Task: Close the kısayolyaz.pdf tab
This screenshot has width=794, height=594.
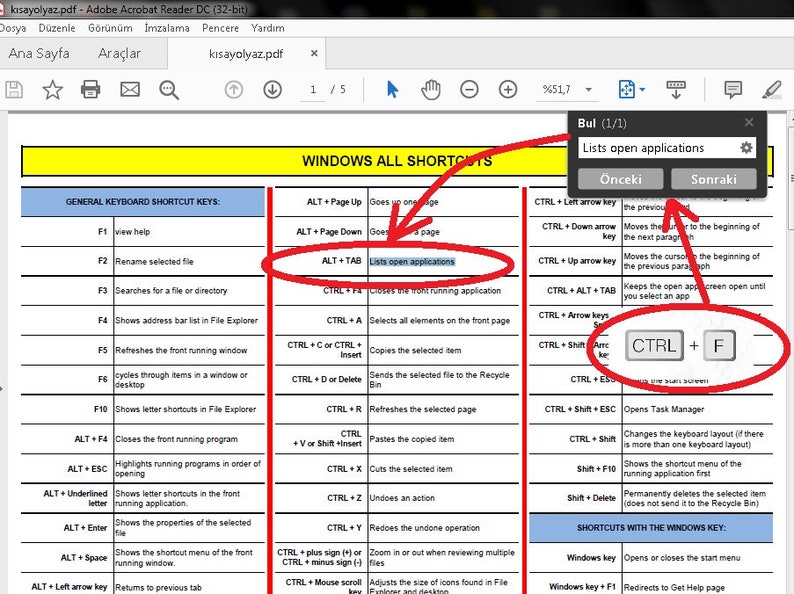Action: pyautogui.click(x=314, y=53)
